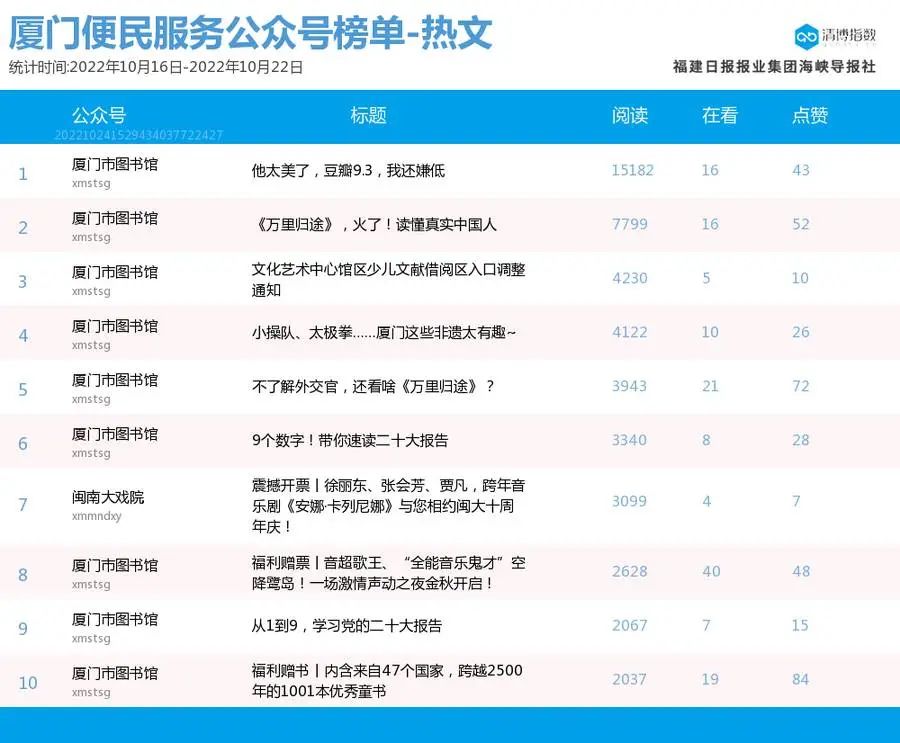The image size is (900, 743).
Task: Click the read count 15182
Action: (632, 171)
